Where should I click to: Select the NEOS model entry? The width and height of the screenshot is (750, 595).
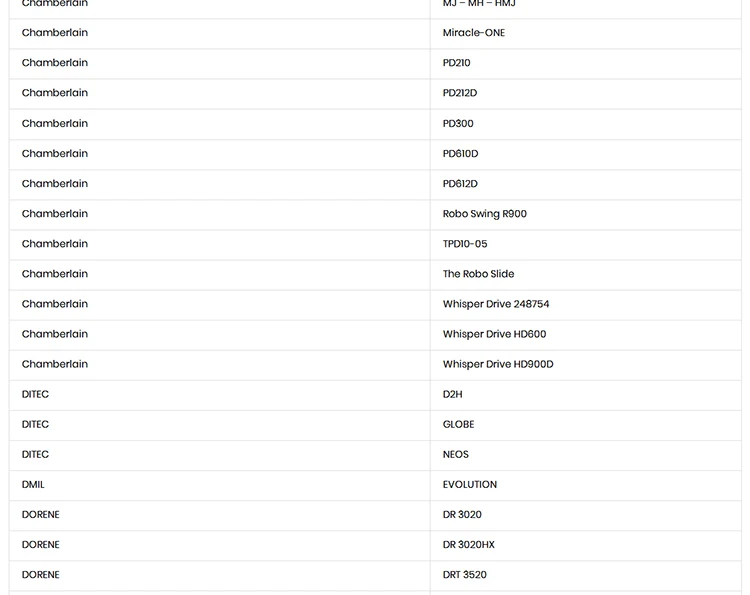click(585, 455)
